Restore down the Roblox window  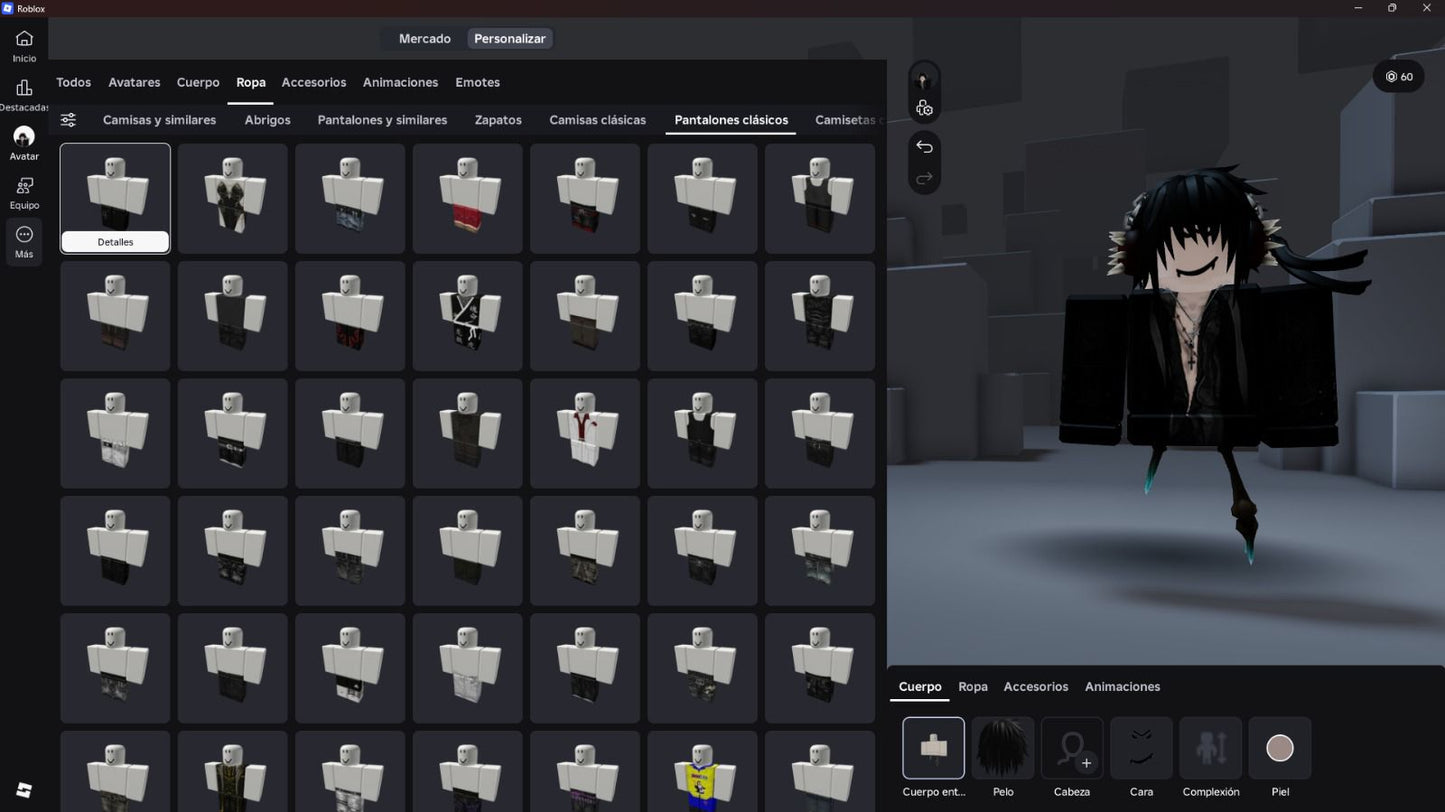click(1392, 8)
